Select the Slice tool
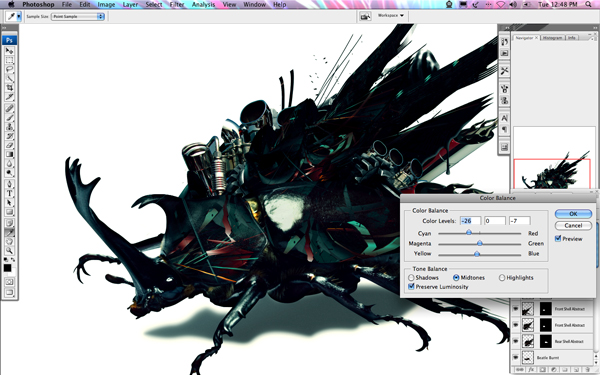 [9, 97]
